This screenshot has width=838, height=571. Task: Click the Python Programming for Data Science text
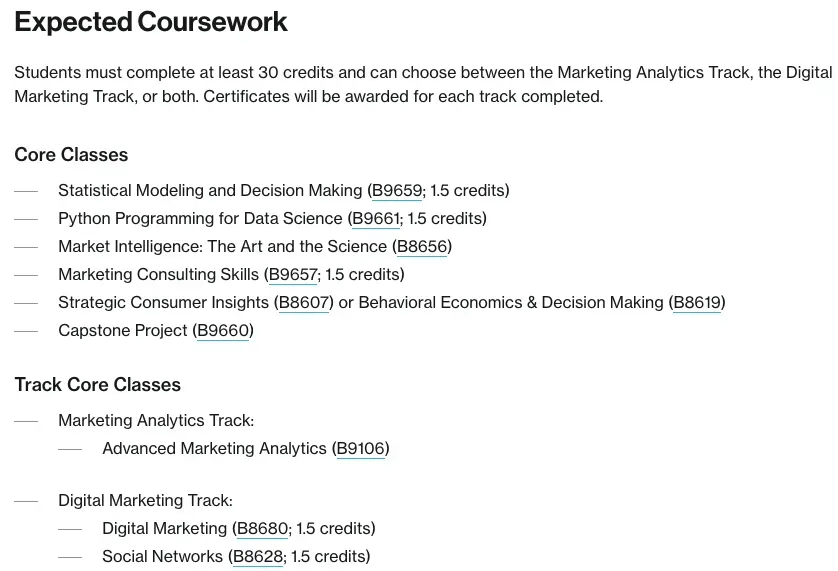pos(200,218)
